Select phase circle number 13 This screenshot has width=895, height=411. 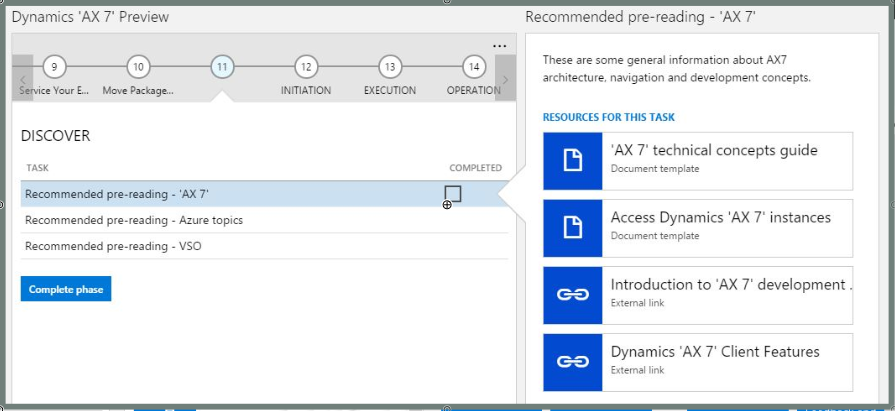[x=390, y=67]
